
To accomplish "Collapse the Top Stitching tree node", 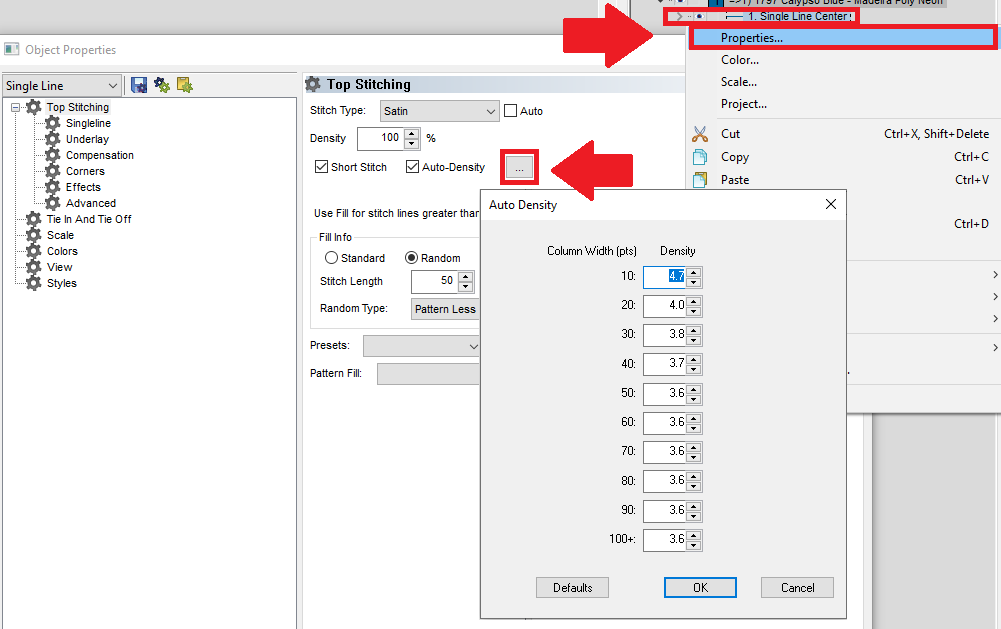I will [x=16, y=107].
